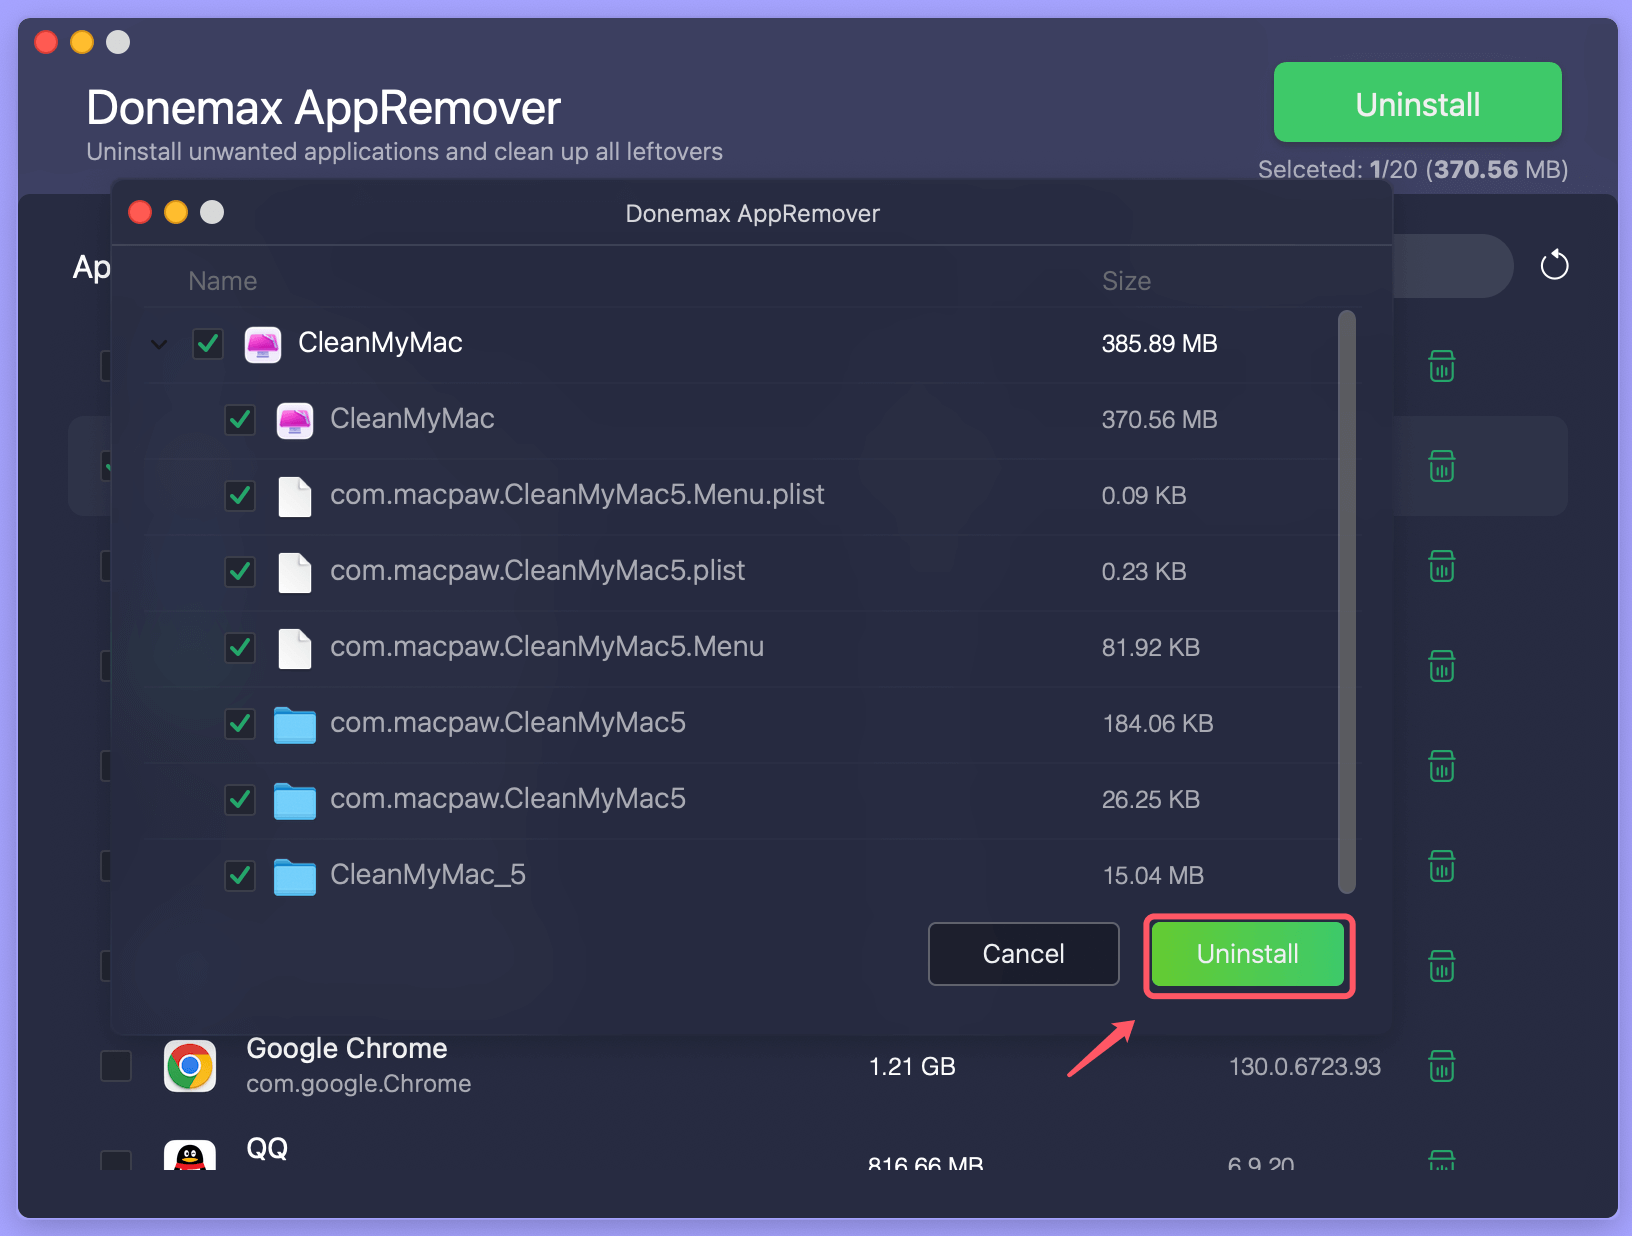Click the green Uninstall button top right
The width and height of the screenshot is (1632, 1236).
pos(1417,102)
